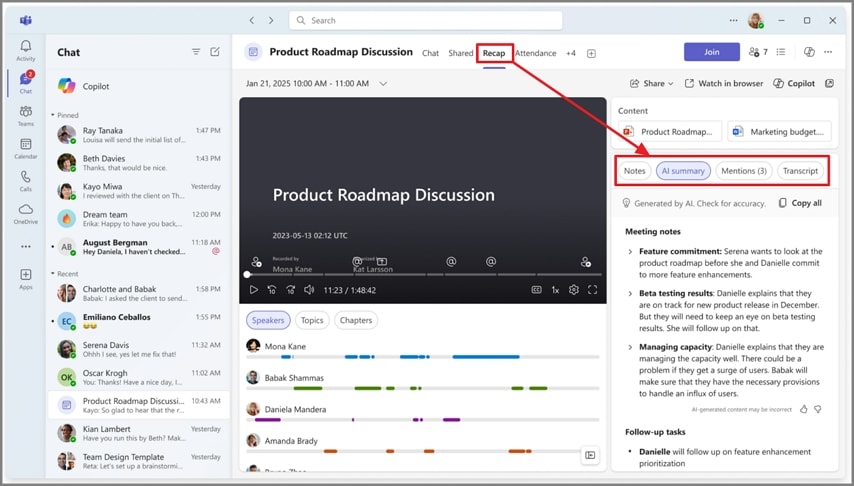The image size is (854, 486).
Task: Expand the Feature commitment note
Action: [630, 252]
